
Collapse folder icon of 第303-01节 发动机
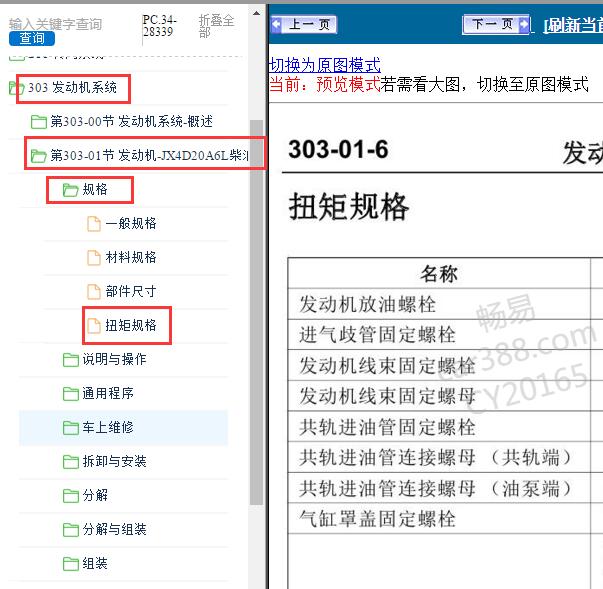[39, 156]
